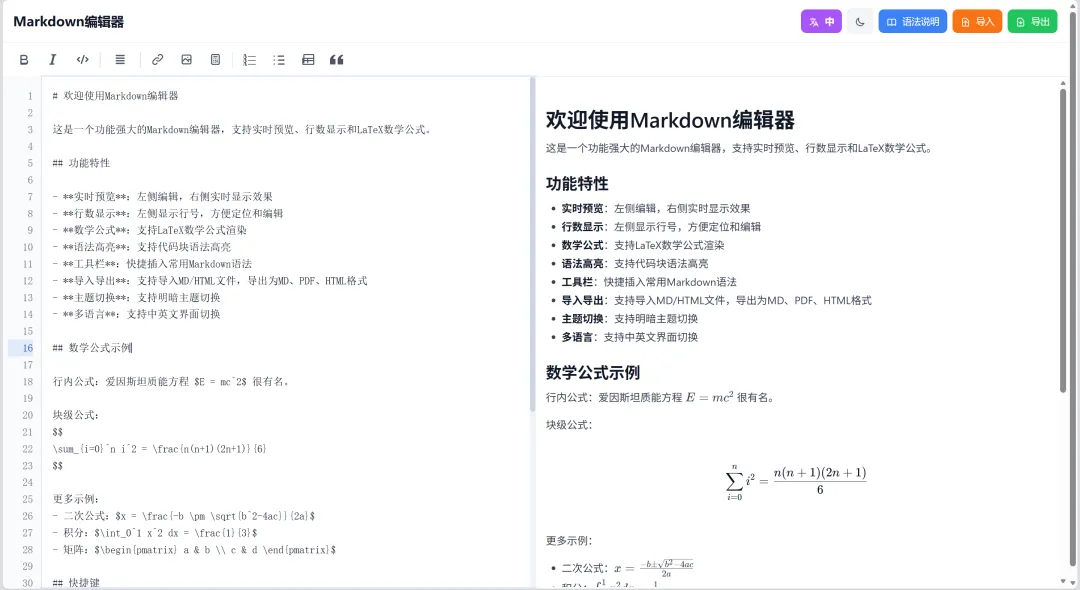Click preview heading 欢迎使用Markdown编辑器

[670, 120]
